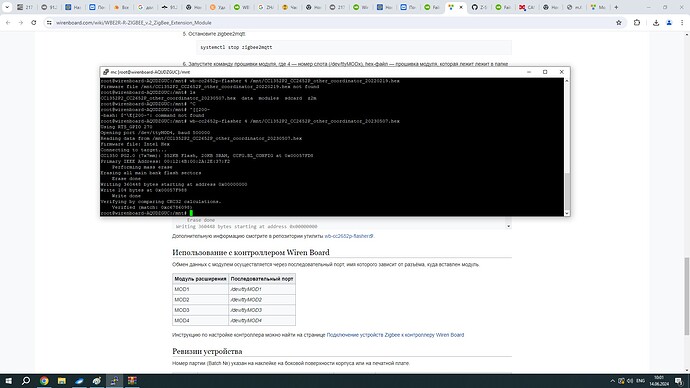Open the Windows notification center
The width and height of the screenshot is (690, 388).
pos(679,381)
